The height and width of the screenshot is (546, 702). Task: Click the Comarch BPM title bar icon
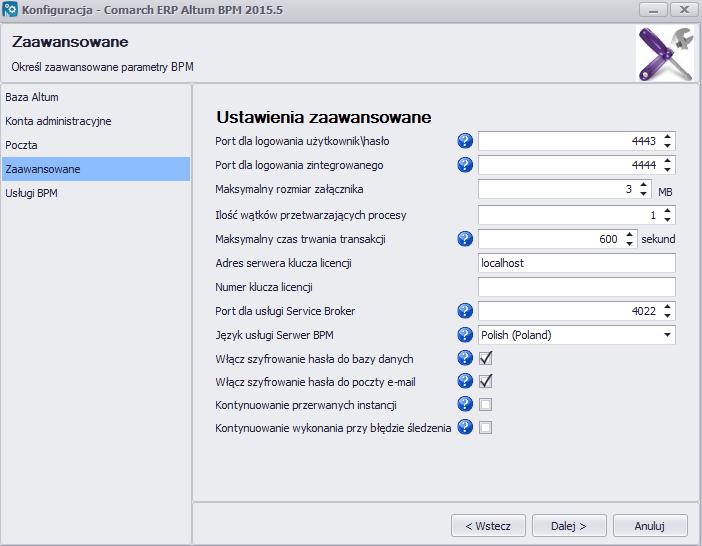(x=9, y=9)
